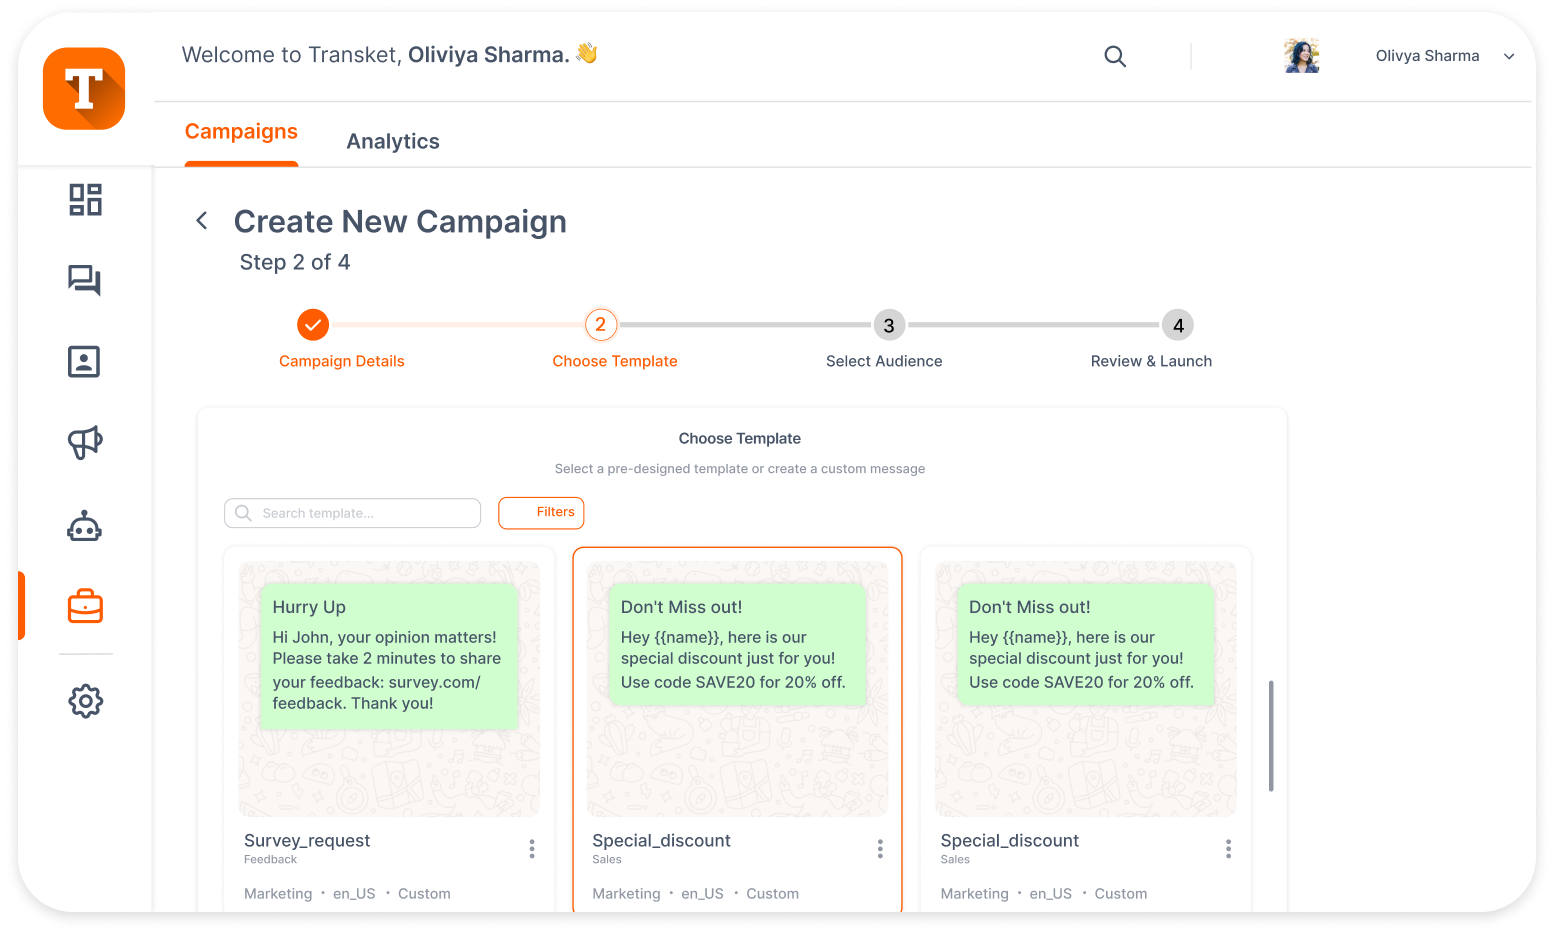Click the back arrow next to Create New Campaign

pyautogui.click(x=201, y=220)
